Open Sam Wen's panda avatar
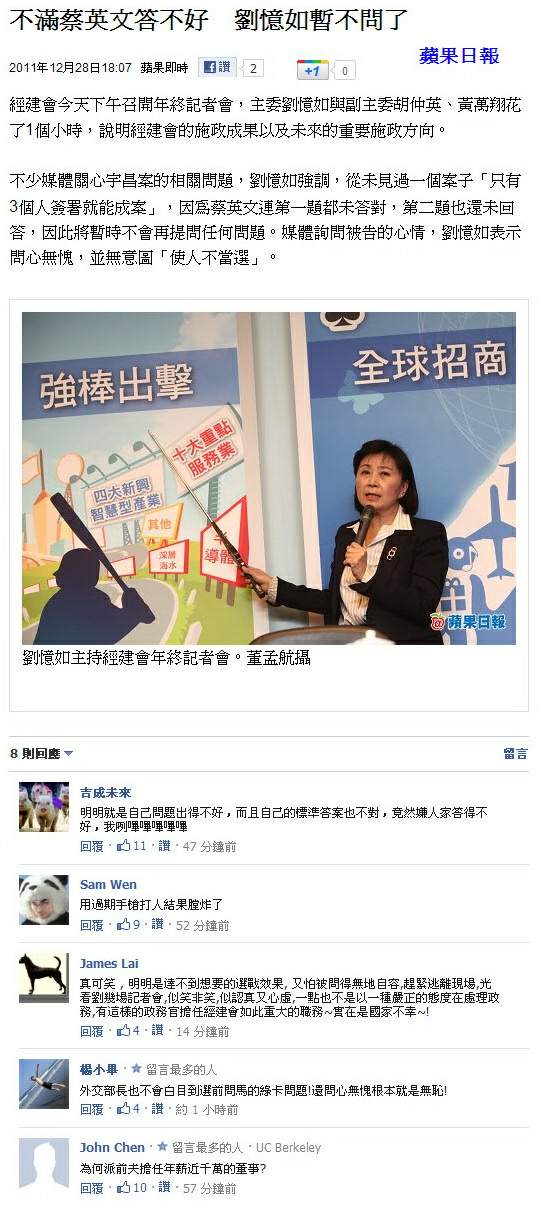Screen dimensions: 541x1205 44,899
